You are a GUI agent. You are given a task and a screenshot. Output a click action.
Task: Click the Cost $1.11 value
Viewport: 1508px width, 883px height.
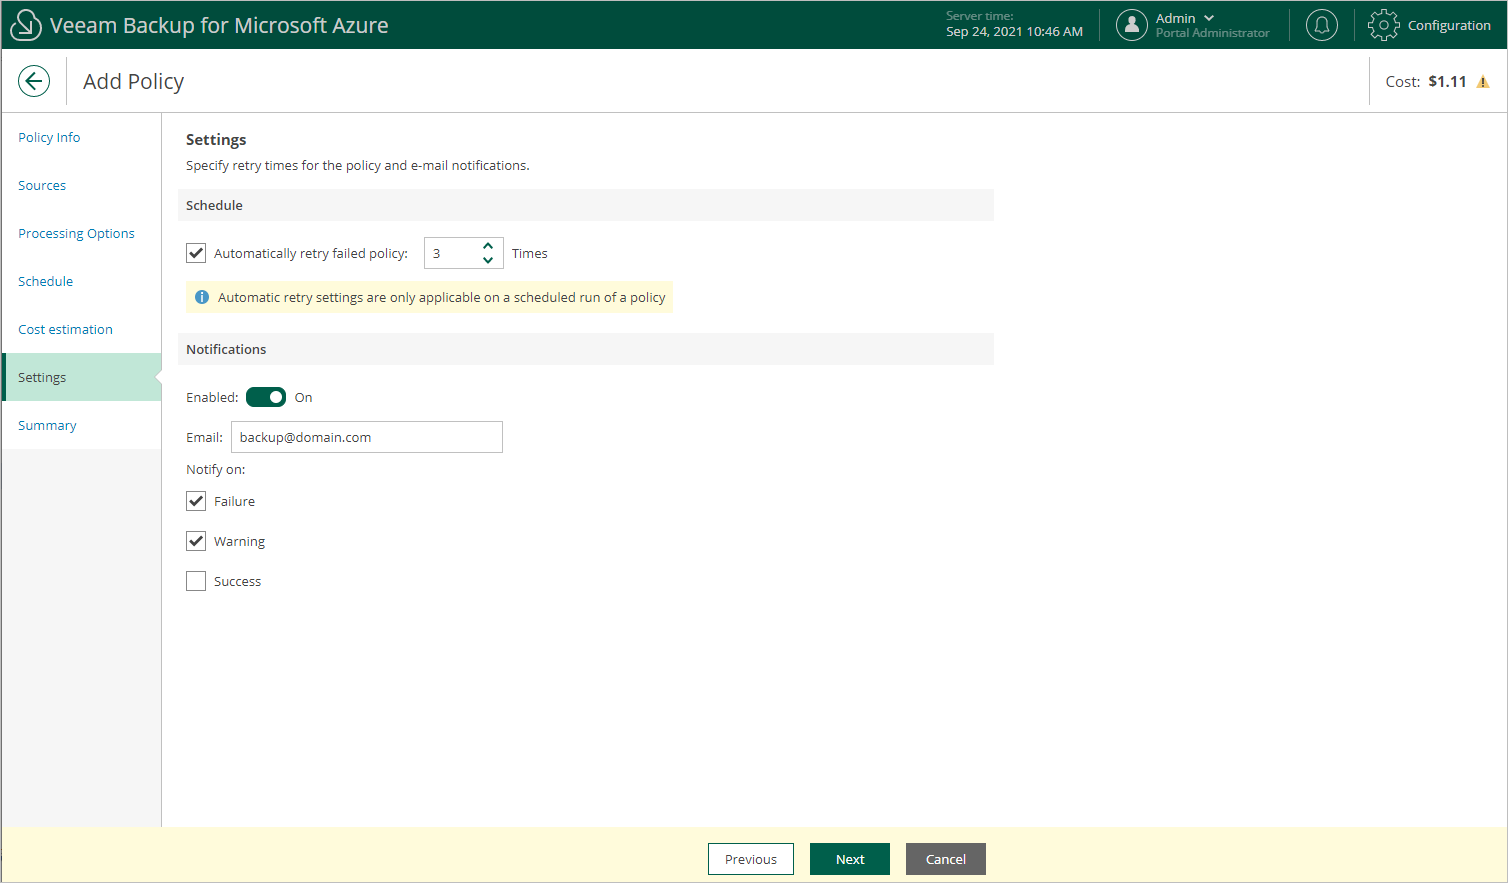click(1447, 81)
